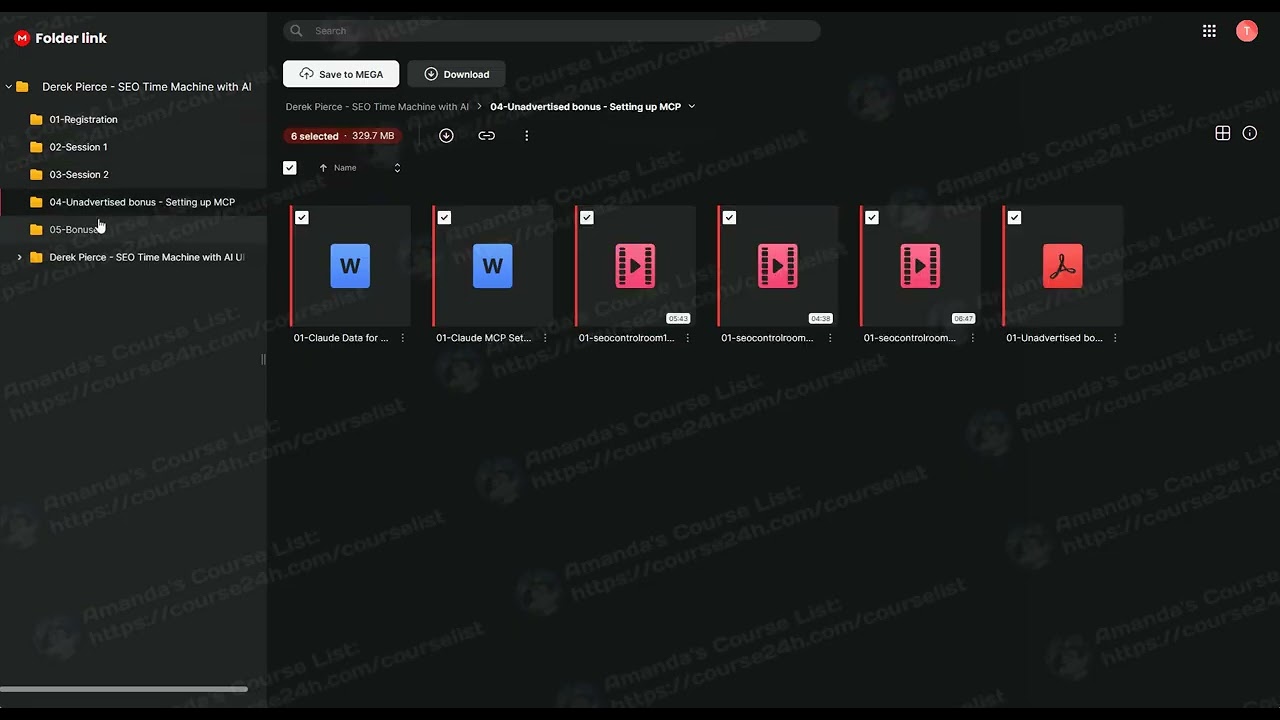Open options dots for 01-Claude Data for file
This screenshot has width=1280, height=720.
pos(403,338)
